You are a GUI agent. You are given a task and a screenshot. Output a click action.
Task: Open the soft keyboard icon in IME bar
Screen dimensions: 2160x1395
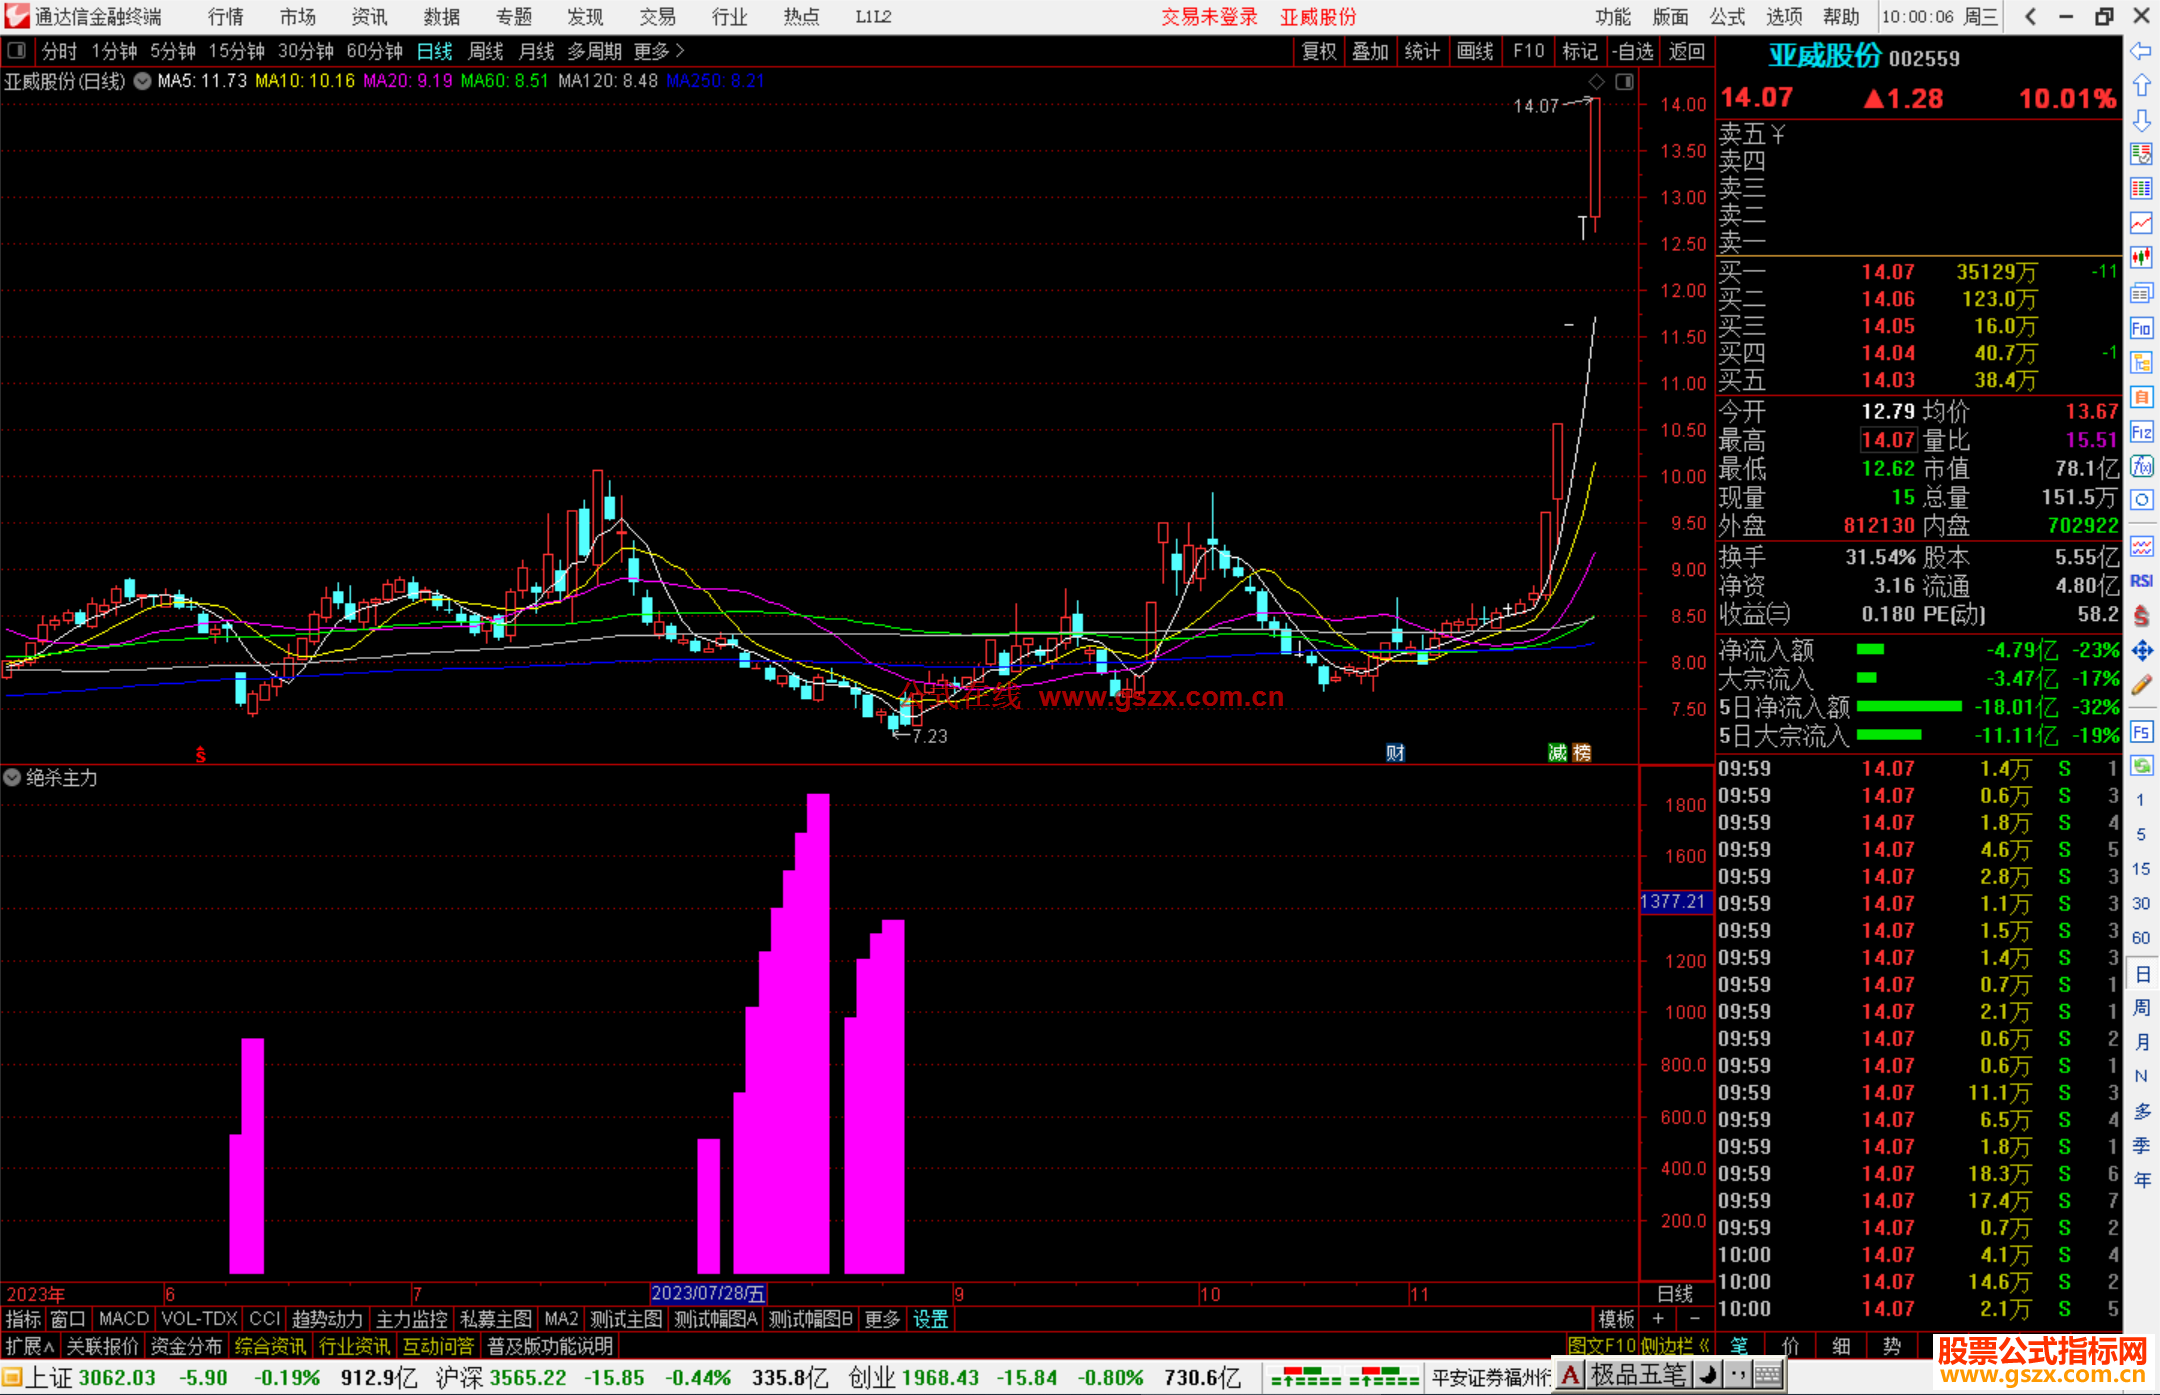[x=1768, y=1376]
